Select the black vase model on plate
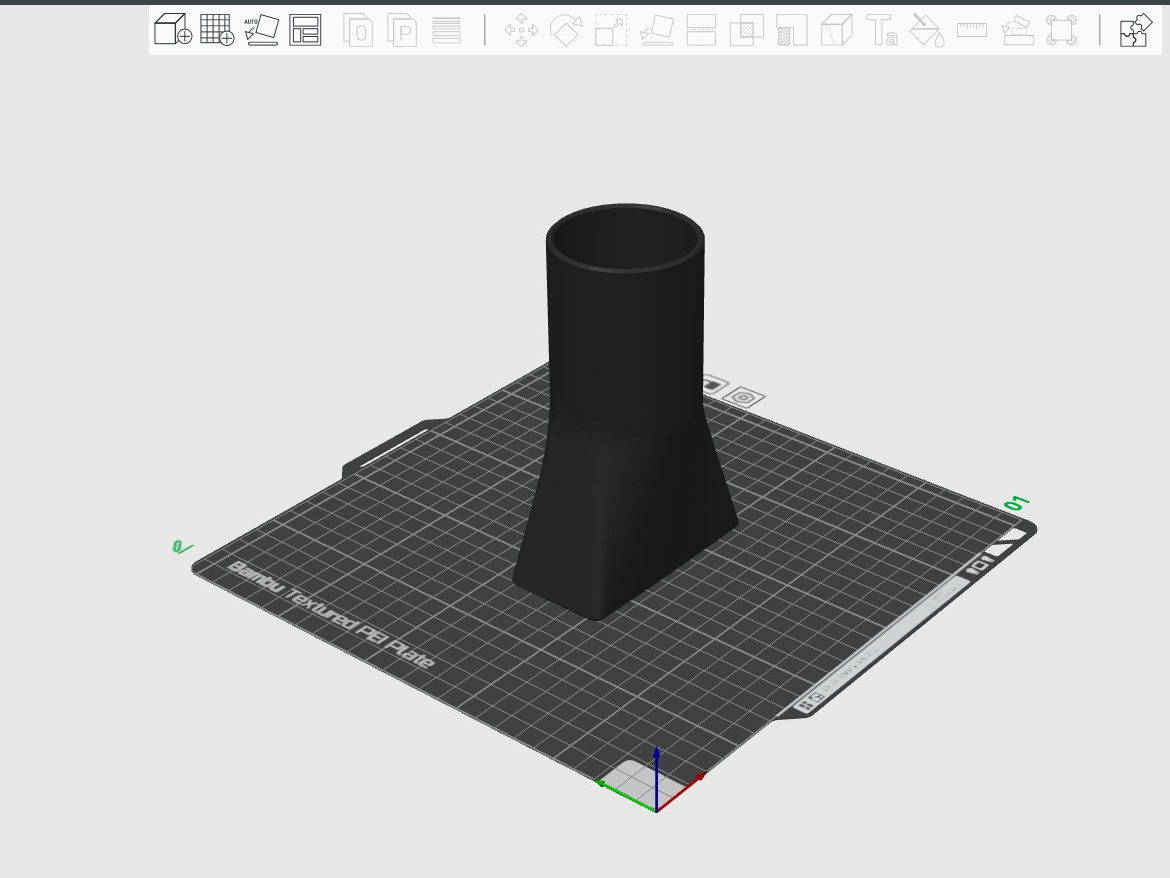The image size is (1170, 878). [625, 410]
